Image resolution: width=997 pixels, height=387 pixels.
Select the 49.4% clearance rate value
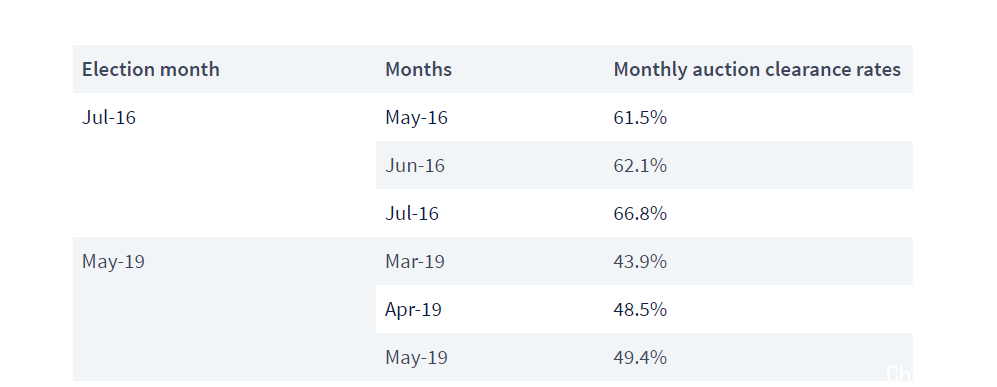coord(640,357)
